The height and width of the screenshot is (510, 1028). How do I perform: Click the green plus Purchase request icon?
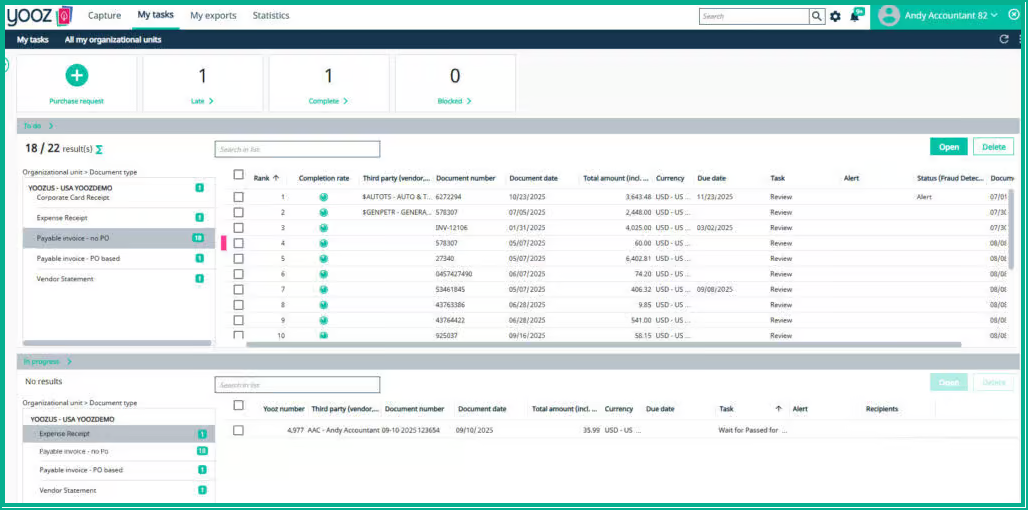click(x=77, y=76)
